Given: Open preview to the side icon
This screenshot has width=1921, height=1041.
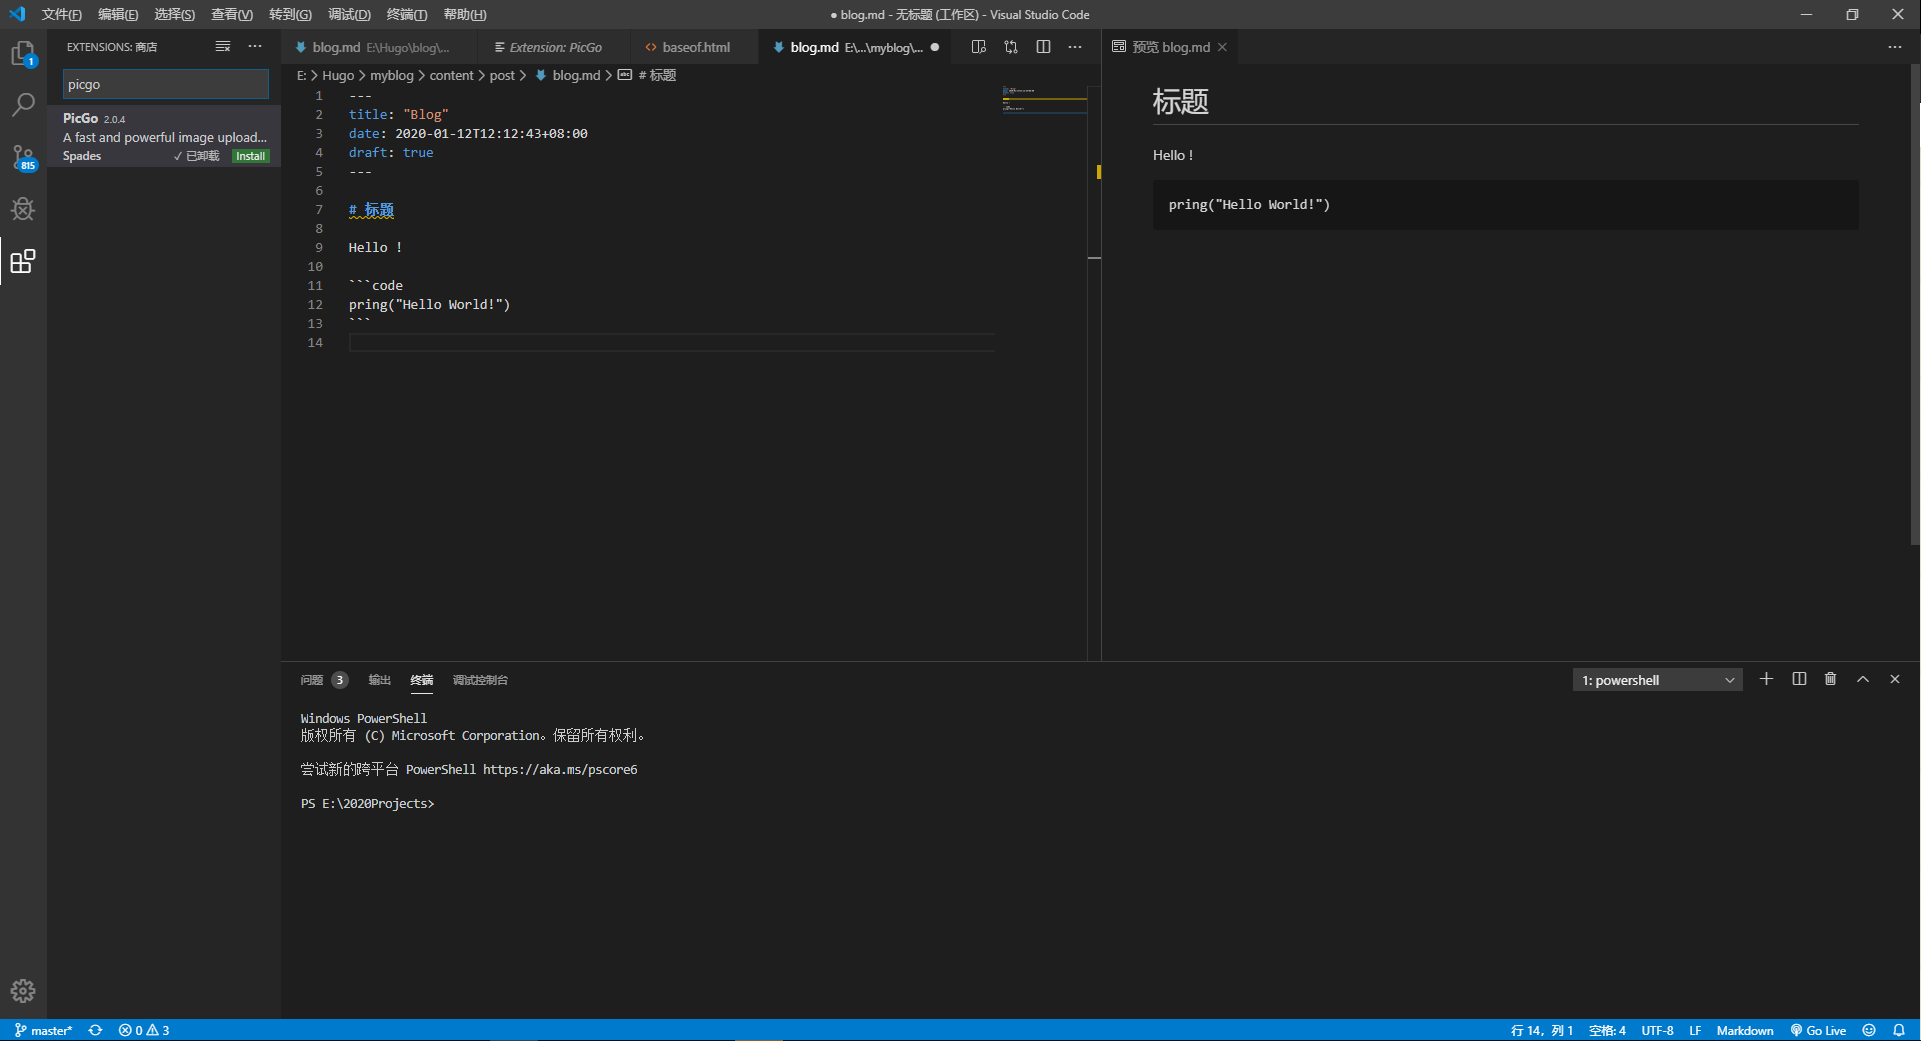Looking at the screenshot, I should click(x=978, y=47).
